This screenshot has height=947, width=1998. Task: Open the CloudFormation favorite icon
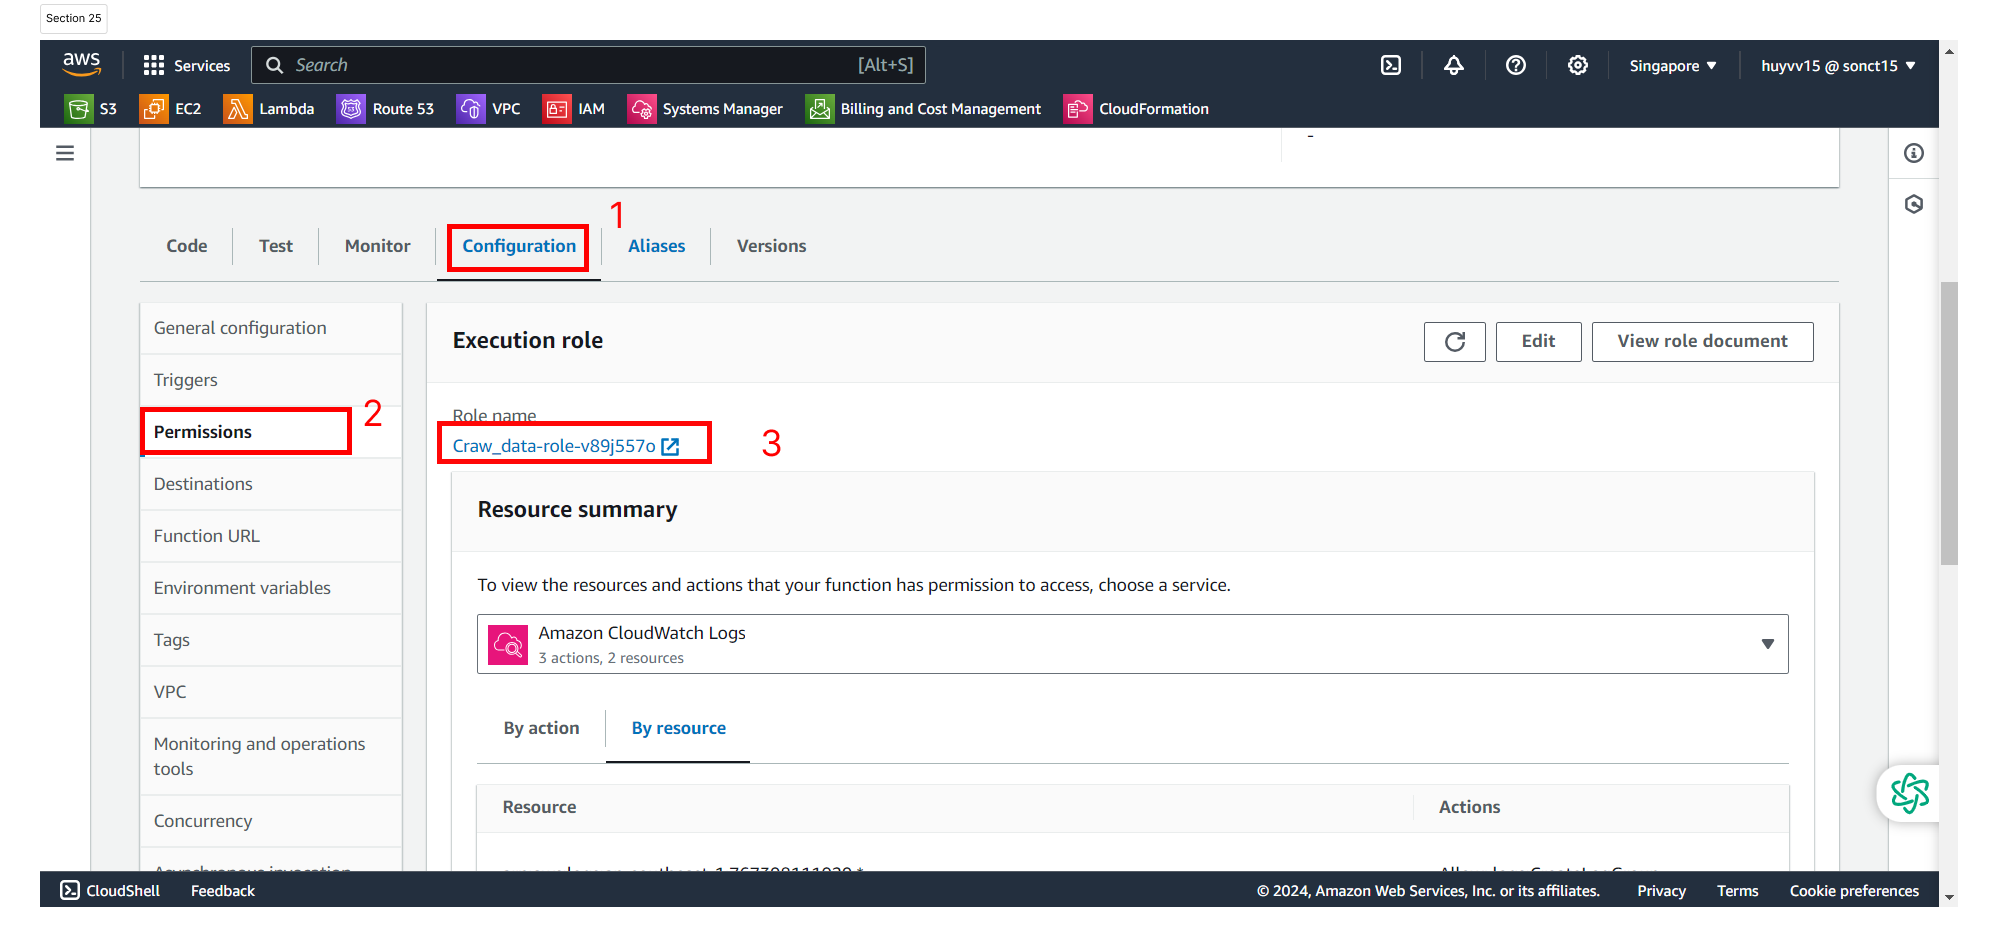tap(1078, 108)
